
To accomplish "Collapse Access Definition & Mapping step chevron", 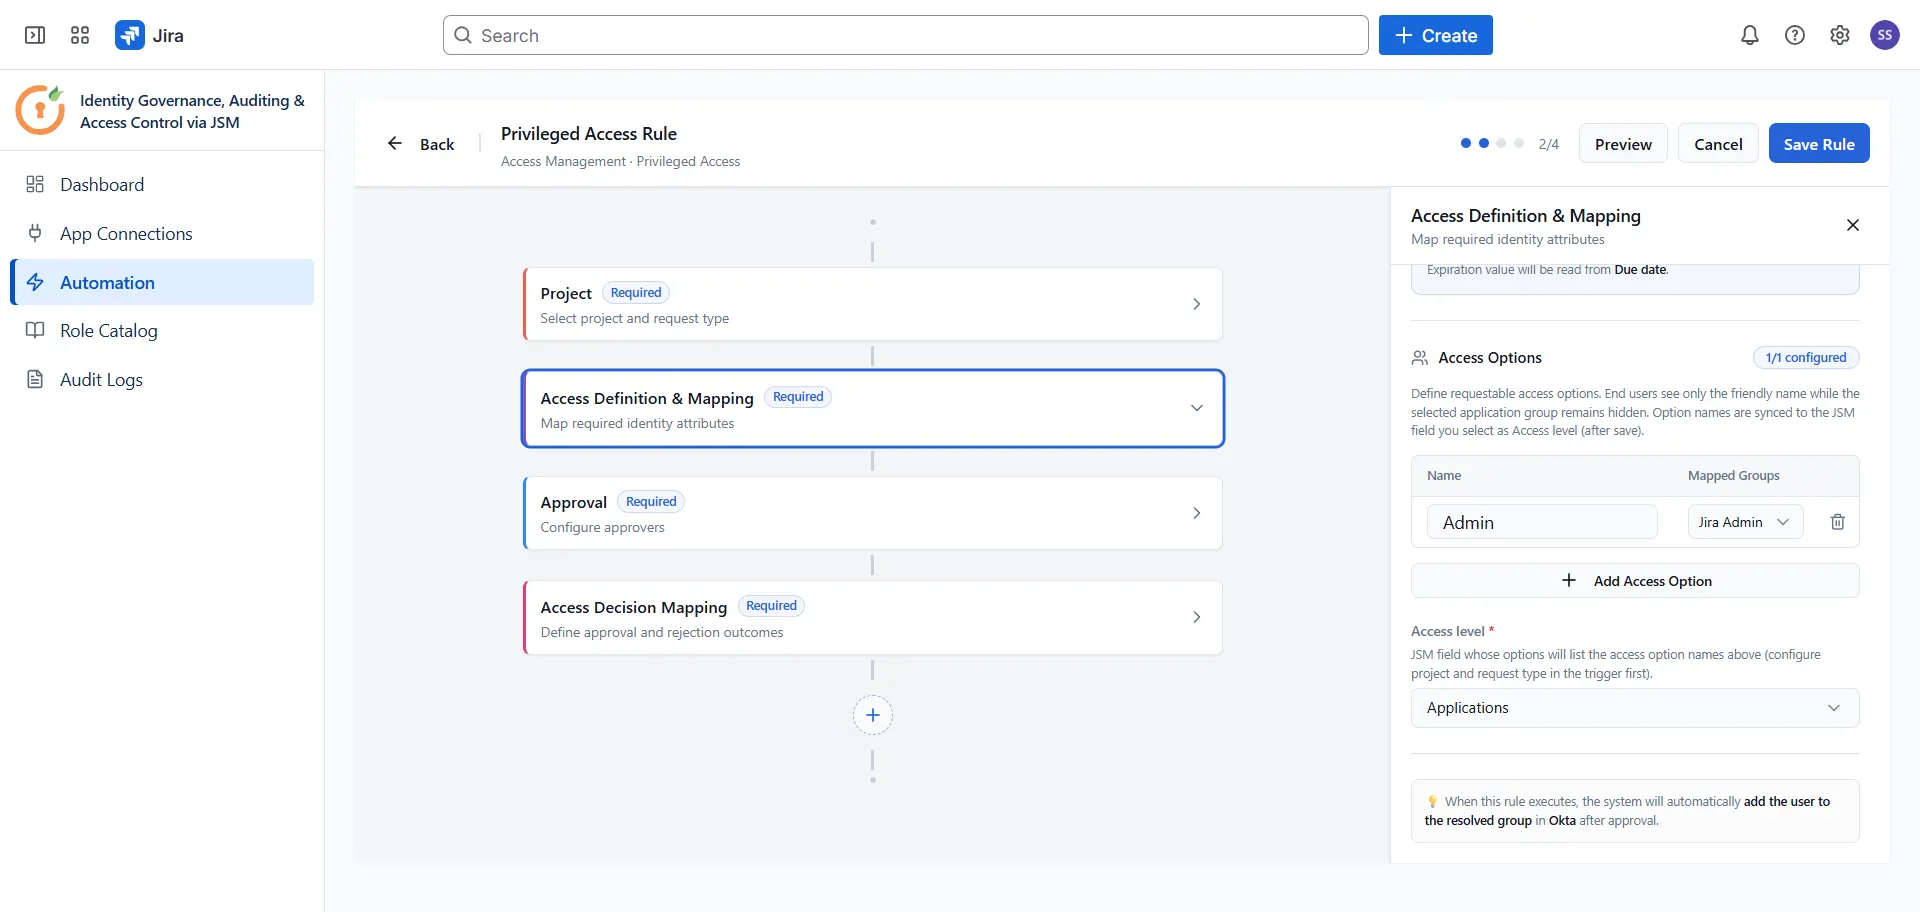I will pos(1197,408).
